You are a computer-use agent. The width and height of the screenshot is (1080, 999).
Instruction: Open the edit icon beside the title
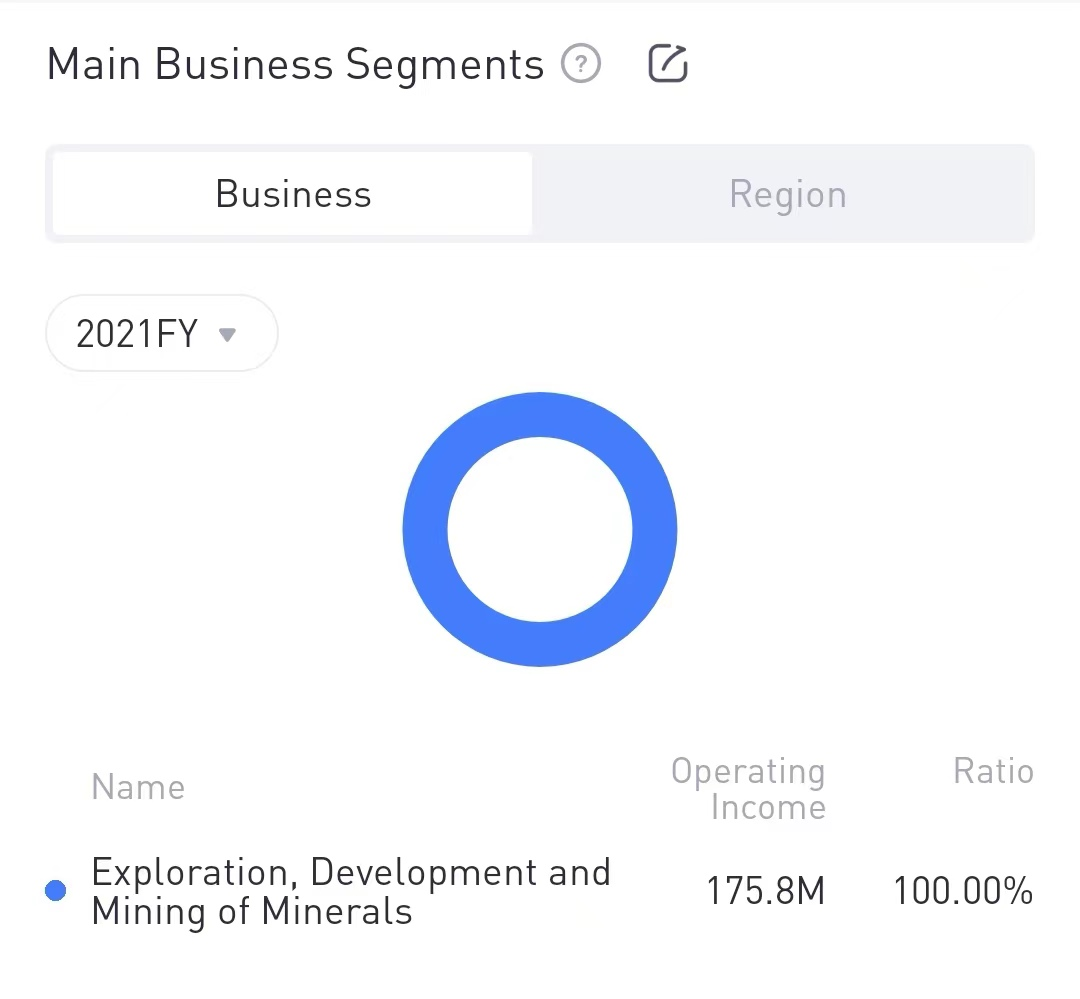(x=668, y=64)
